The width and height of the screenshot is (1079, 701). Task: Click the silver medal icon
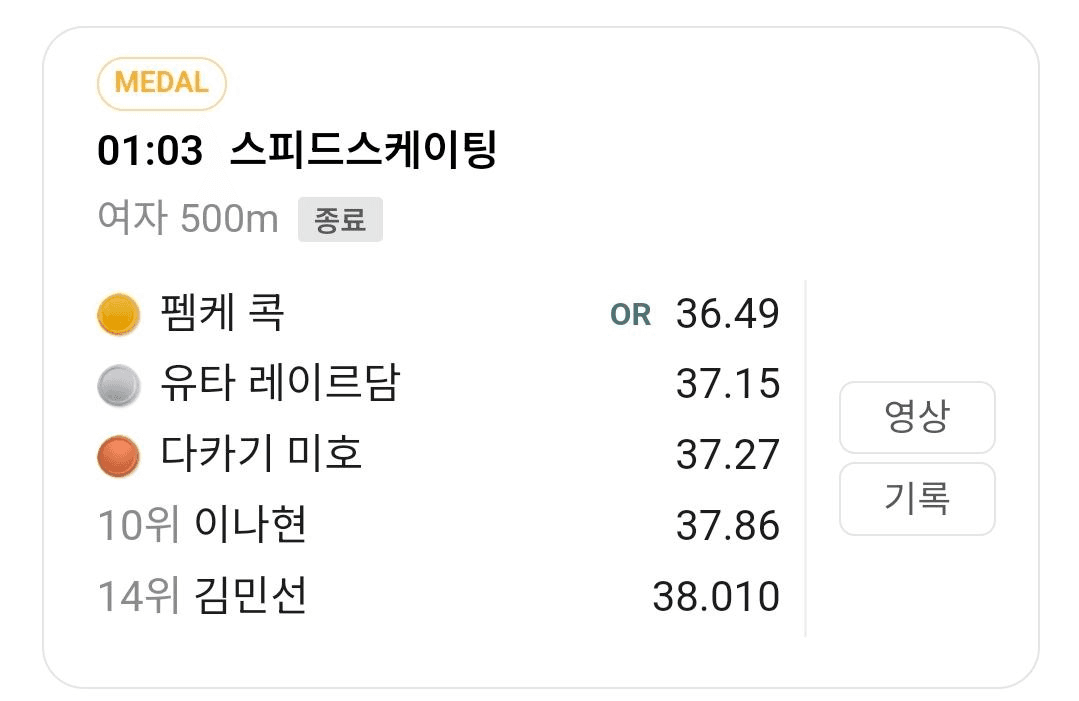pos(118,386)
